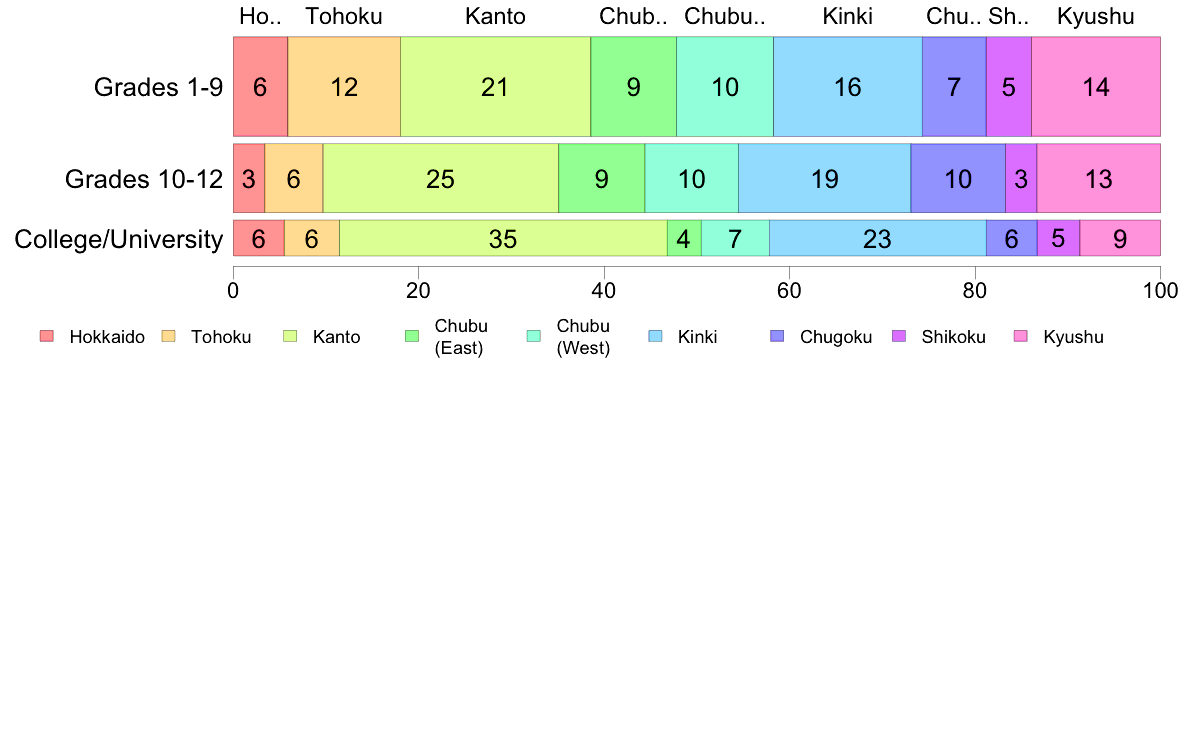Click the Shikoku magenta legend swatch

(899, 337)
